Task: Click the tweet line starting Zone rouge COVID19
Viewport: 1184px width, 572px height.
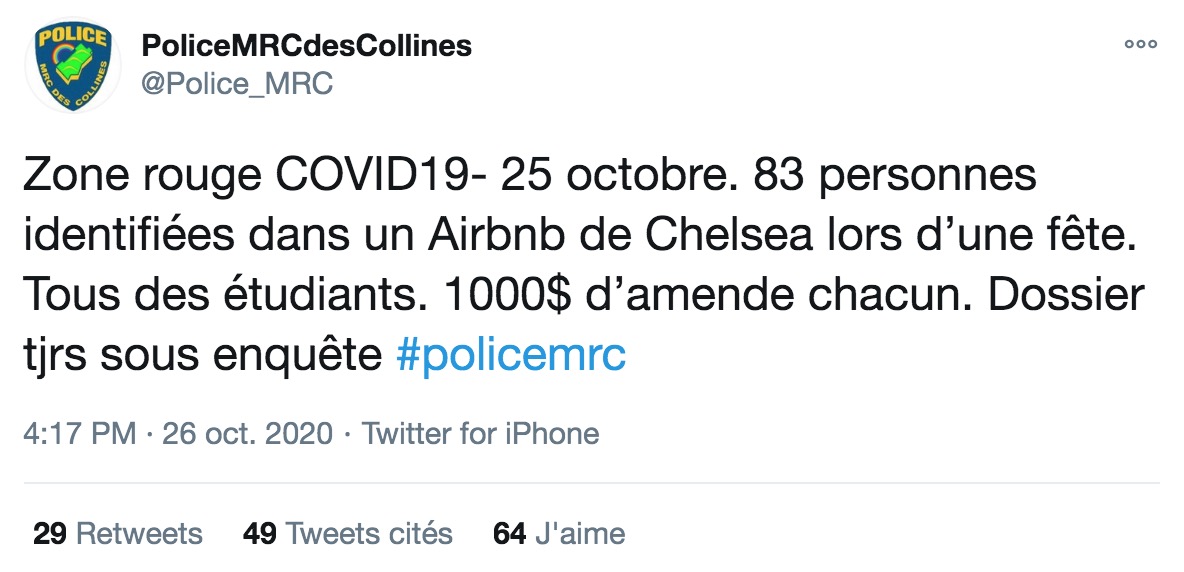Action: pos(530,177)
